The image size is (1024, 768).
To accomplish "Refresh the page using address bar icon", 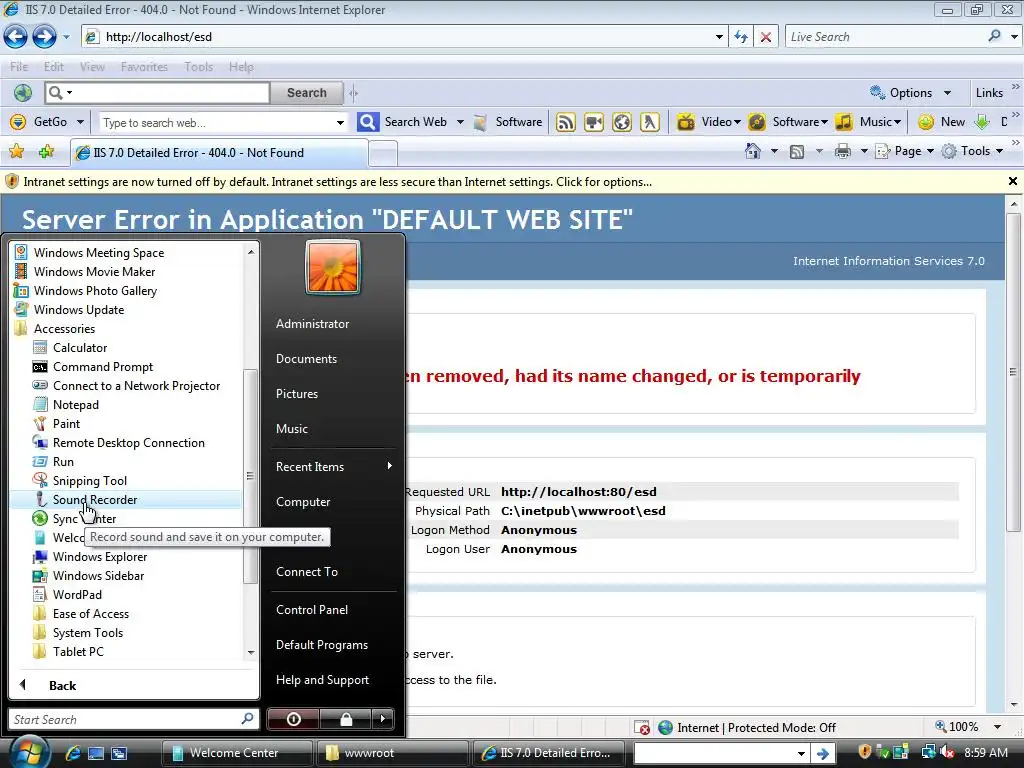I will pos(741,37).
